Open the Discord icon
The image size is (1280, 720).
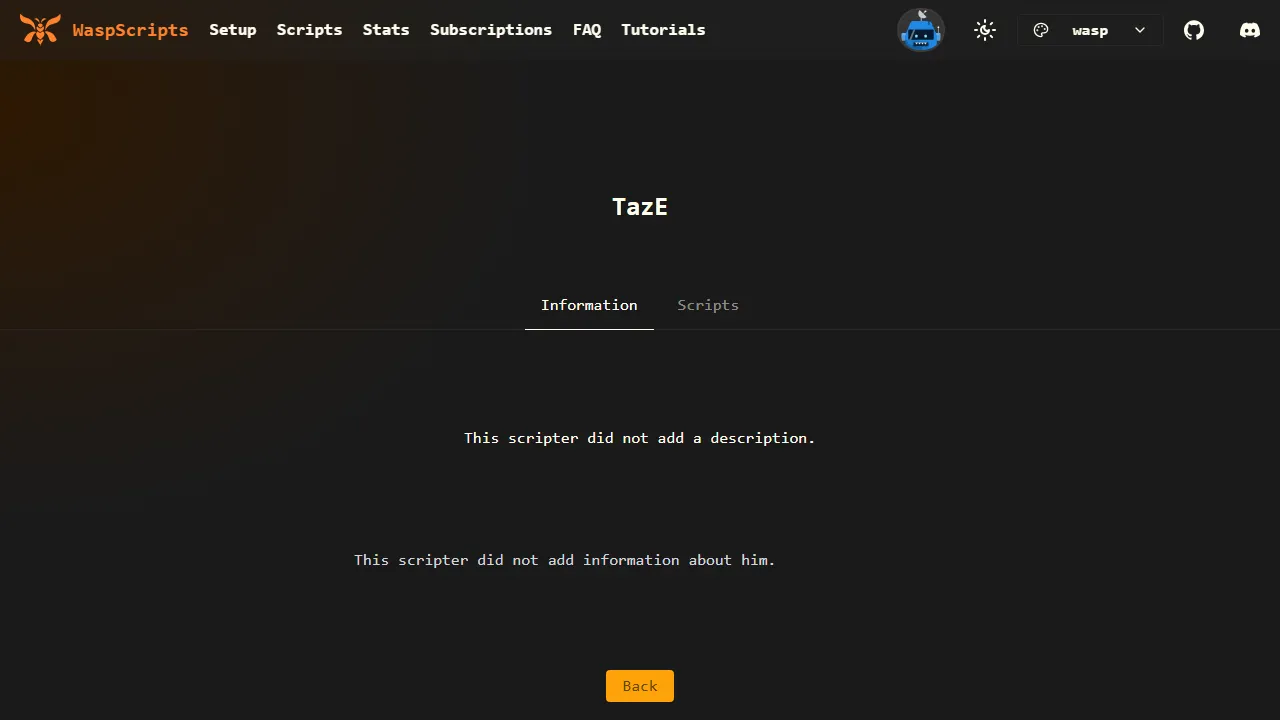point(1249,30)
